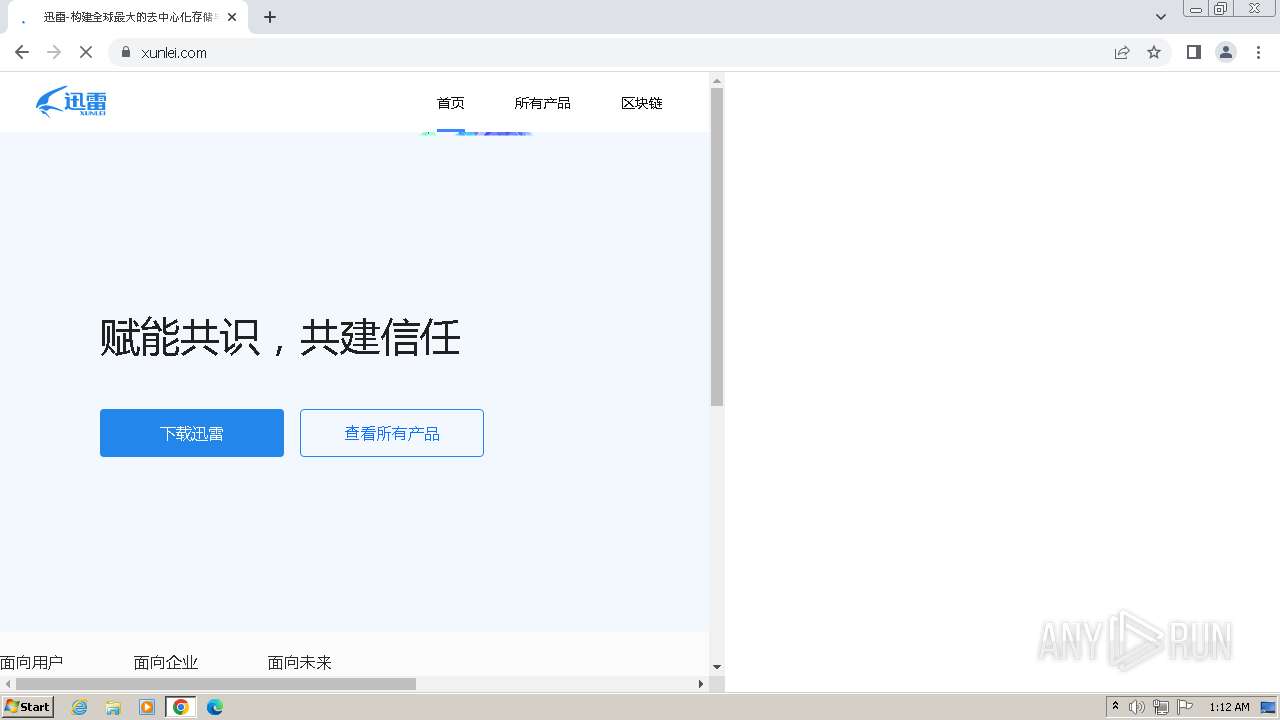Click the Chrome taskbar icon
Viewport: 1280px width, 720px height.
click(181, 707)
